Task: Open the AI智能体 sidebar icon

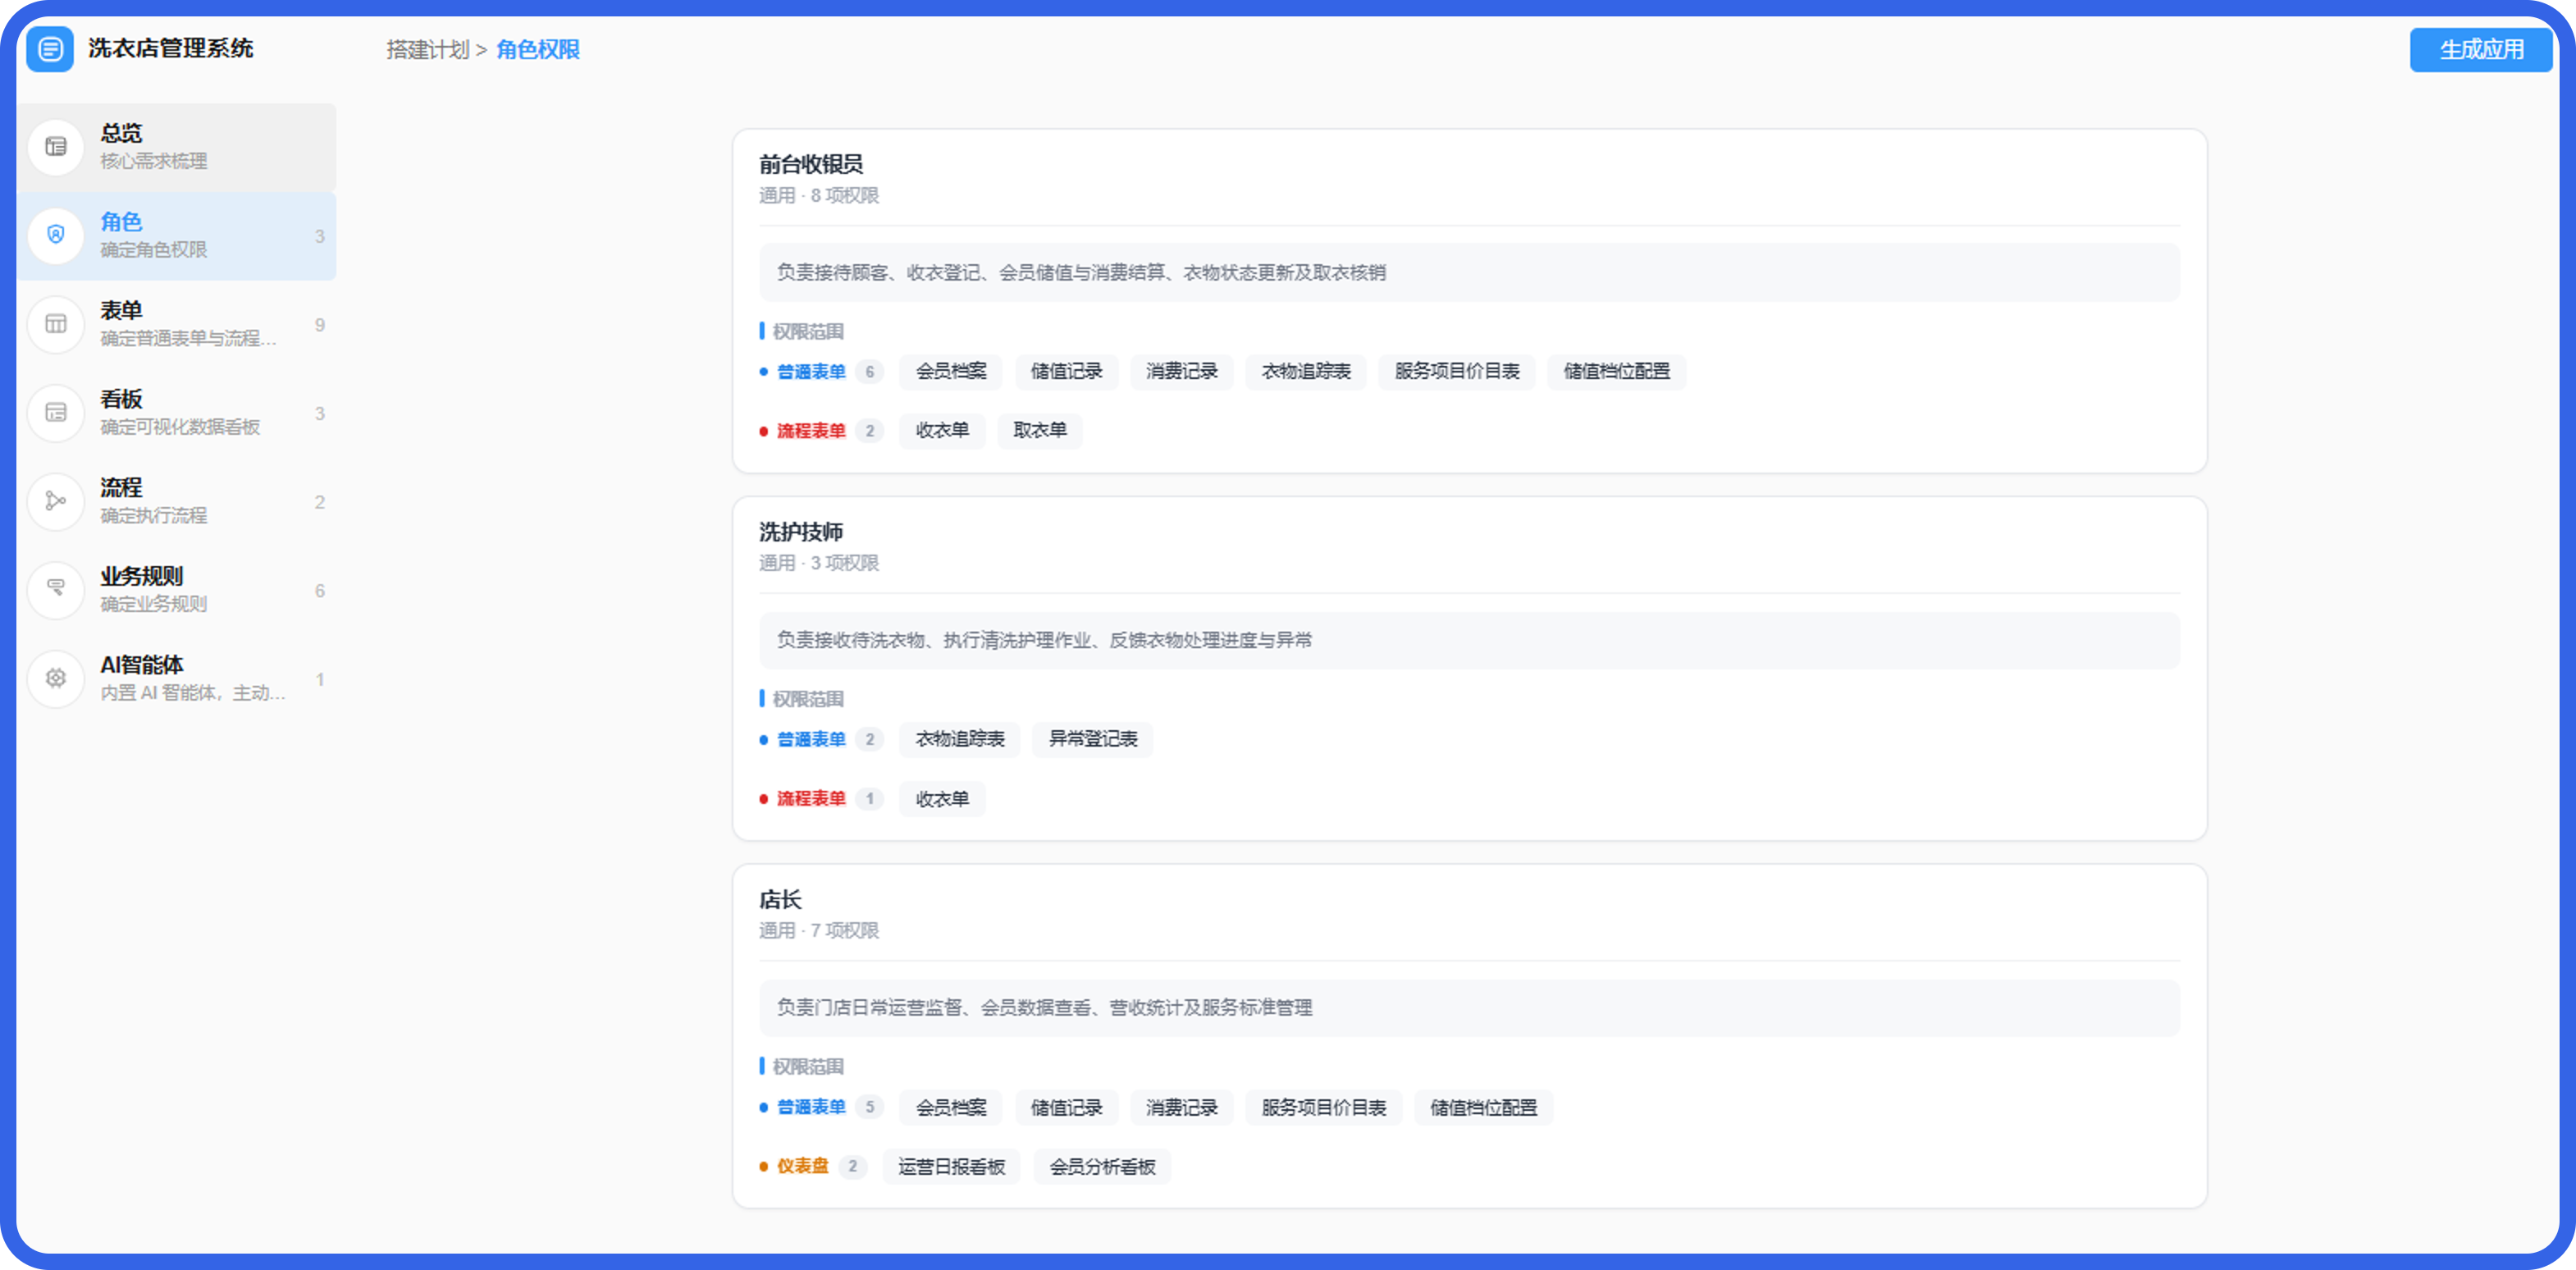Action: [56, 678]
